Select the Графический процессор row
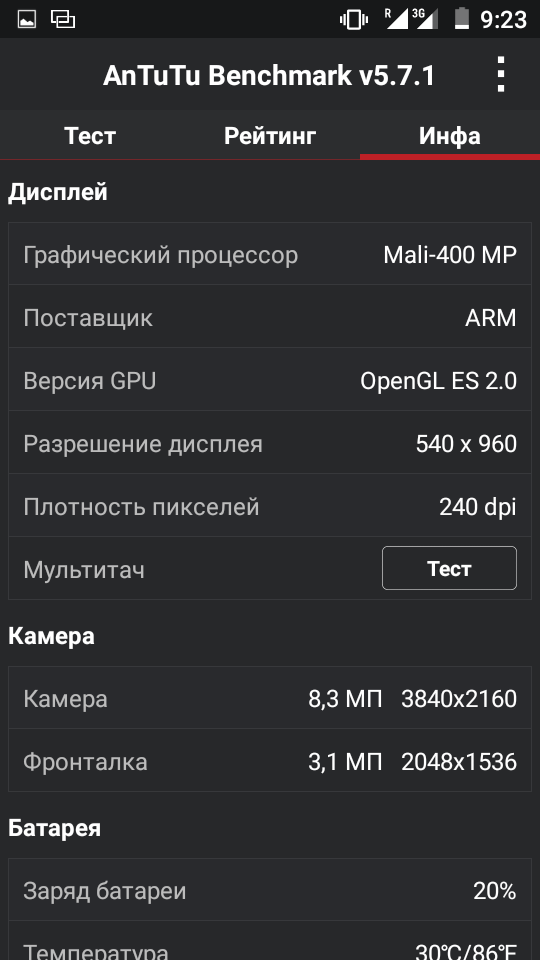The height and width of the screenshot is (960, 540). click(270, 254)
